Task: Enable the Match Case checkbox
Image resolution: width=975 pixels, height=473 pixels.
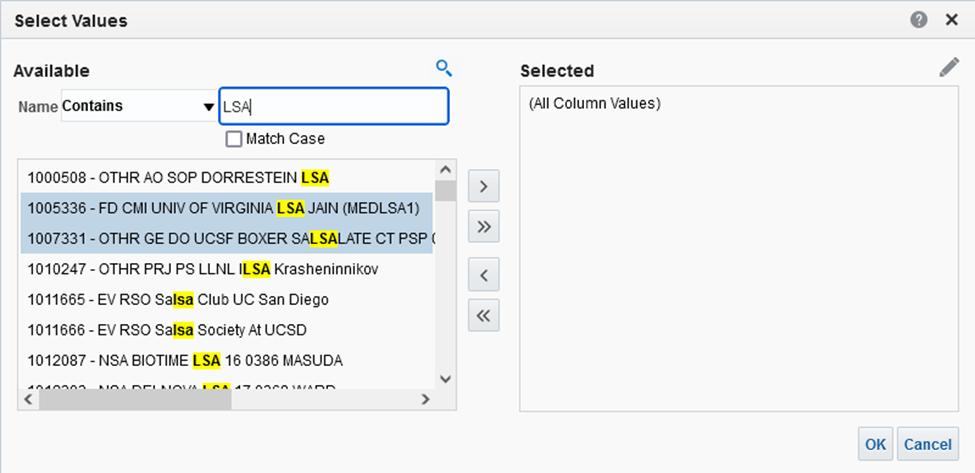Action: pyautogui.click(x=234, y=139)
